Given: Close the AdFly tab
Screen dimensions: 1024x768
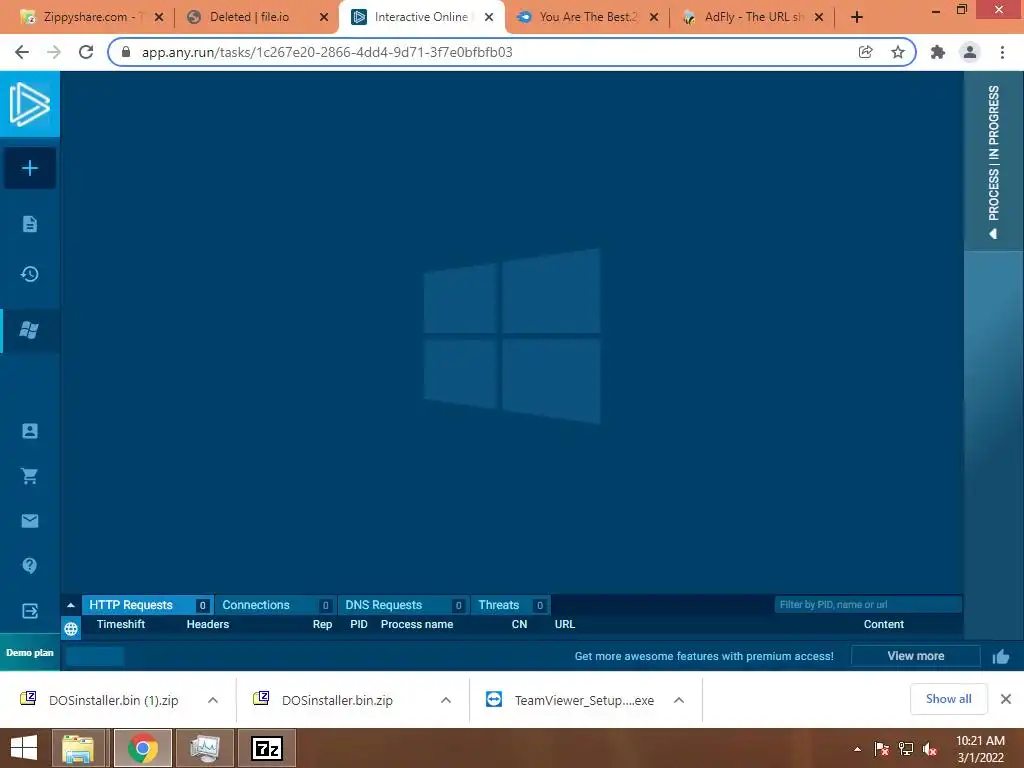Looking at the screenshot, I should (x=818, y=17).
